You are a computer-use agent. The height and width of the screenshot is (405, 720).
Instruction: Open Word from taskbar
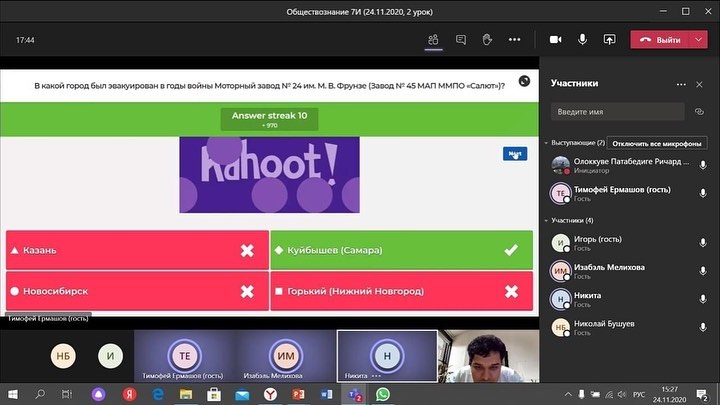[326, 394]
